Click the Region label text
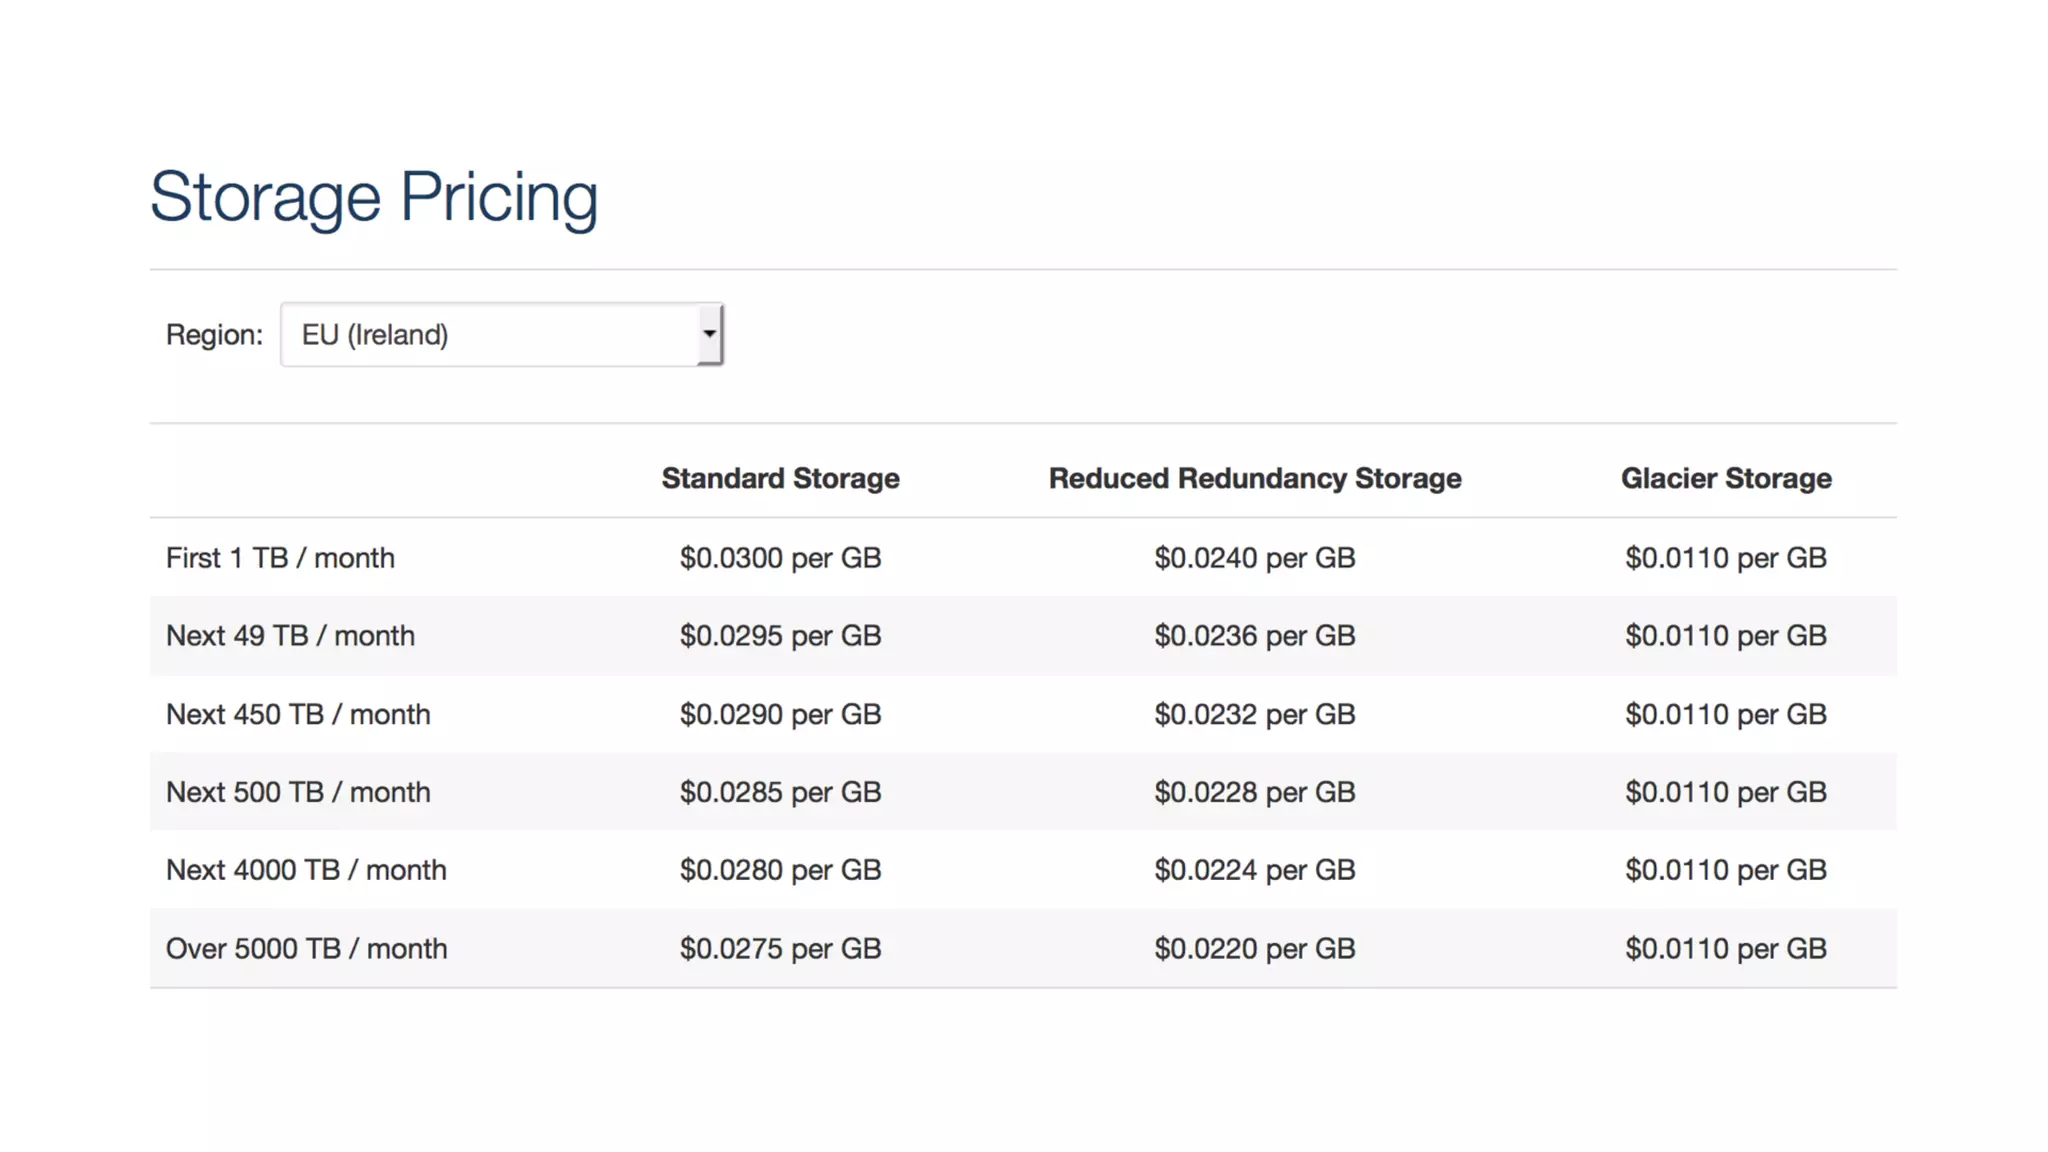This screenshot has height=1152, width=2048. point(214,335)
